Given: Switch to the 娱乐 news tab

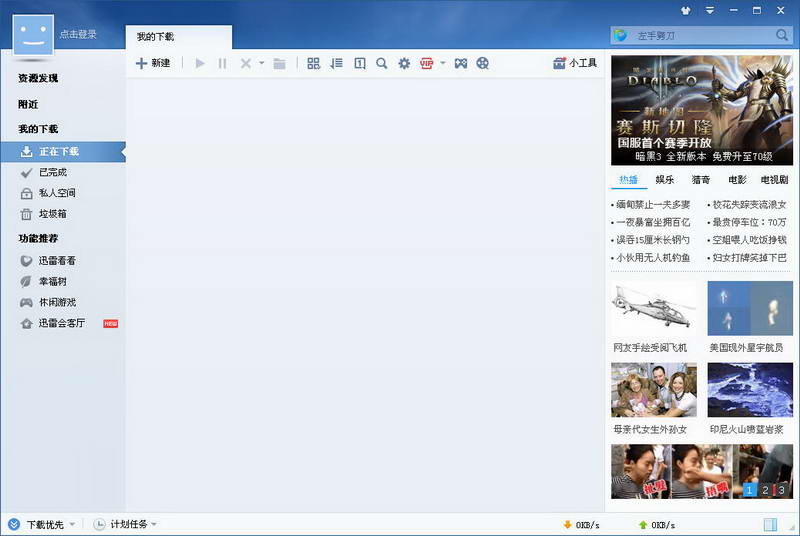Looking at the screenshot, I should point(665,180).
